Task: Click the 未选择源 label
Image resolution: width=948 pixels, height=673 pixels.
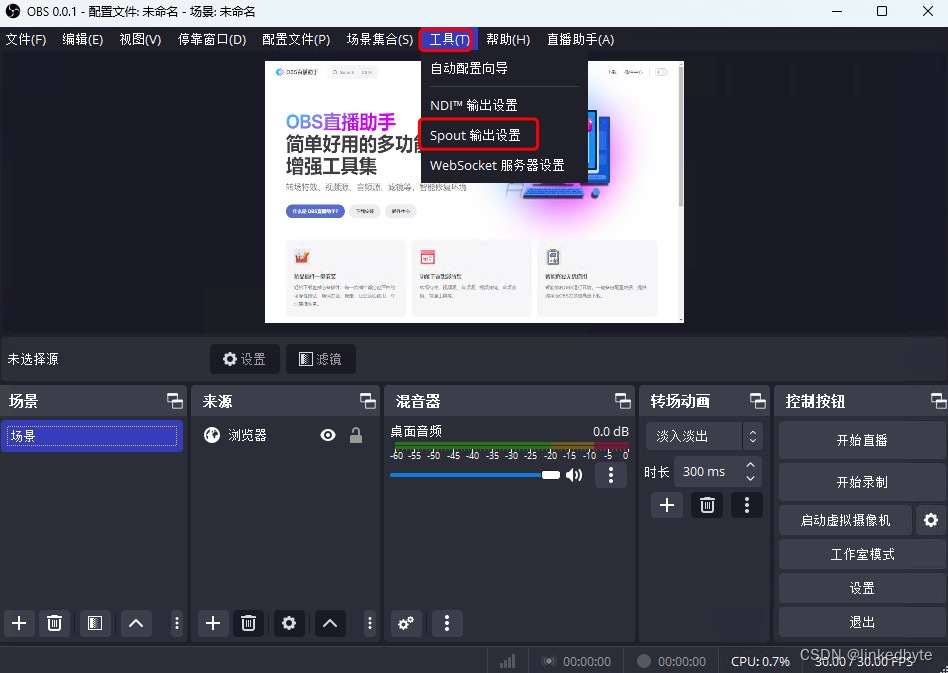Action: pyautogui.click(x=33, y=359)
